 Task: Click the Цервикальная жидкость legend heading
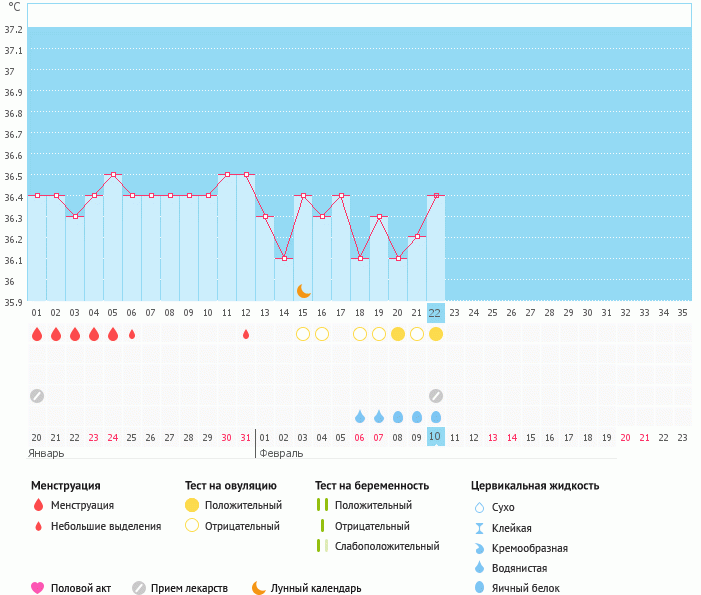[535, 486]
